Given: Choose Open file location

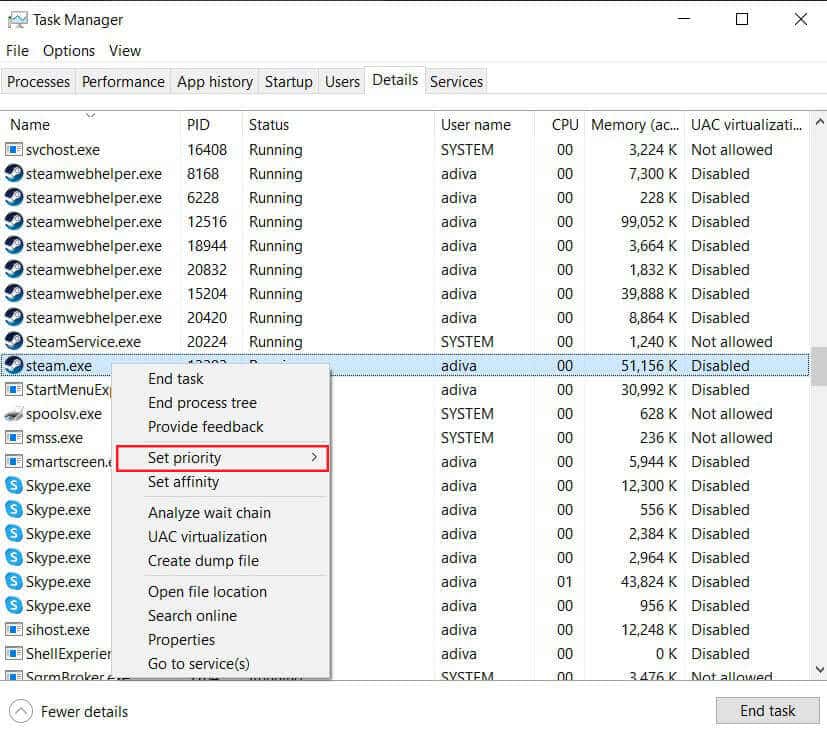Looking at the screenshot, I should (x=207, y=592).
